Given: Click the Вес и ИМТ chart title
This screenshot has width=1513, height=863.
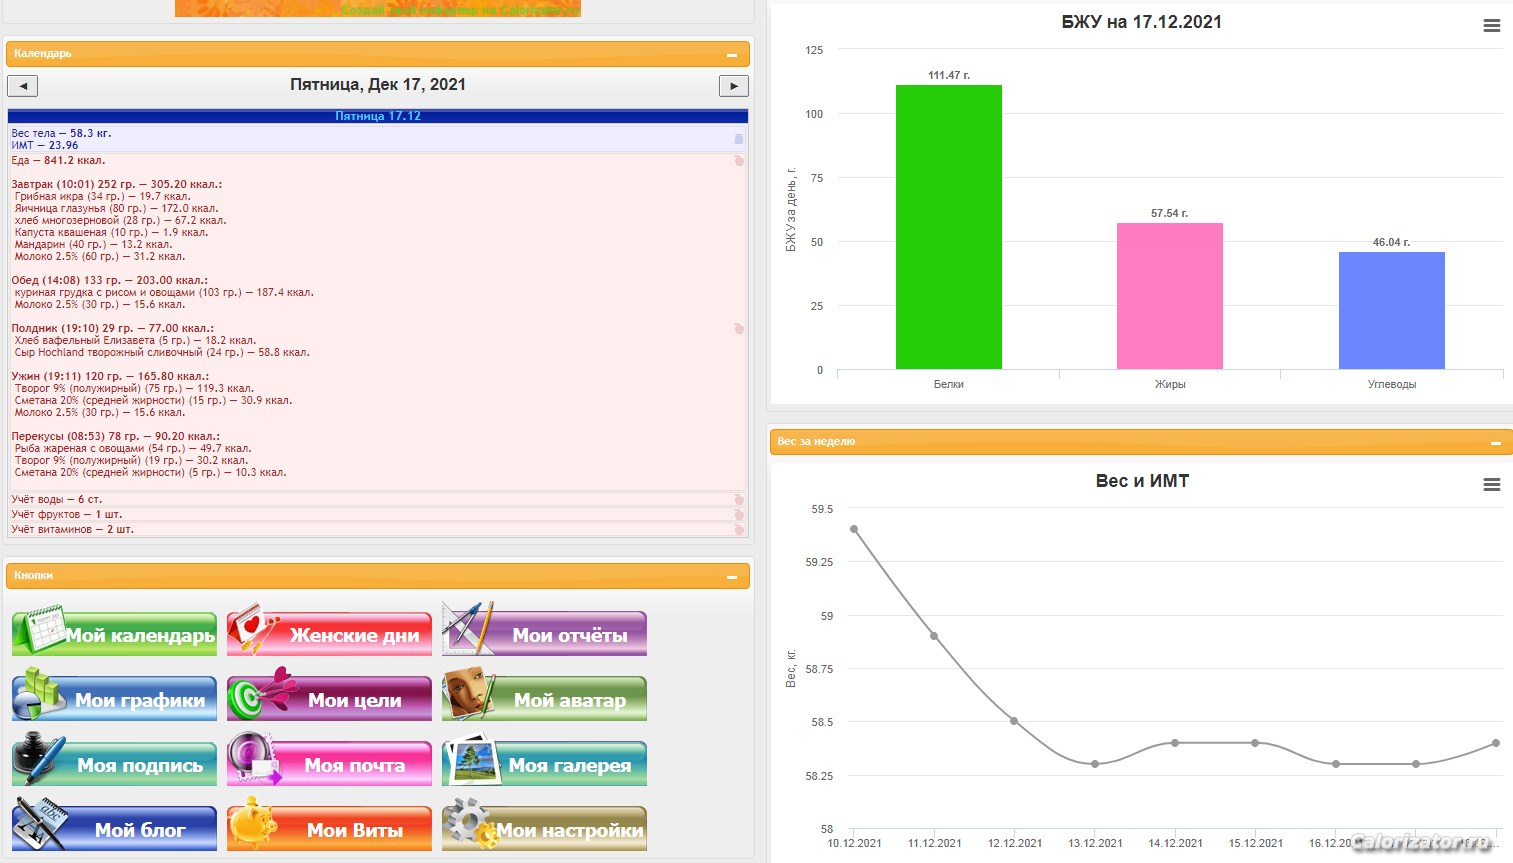Looking at the screenshot, I should tap(1142, 481).
